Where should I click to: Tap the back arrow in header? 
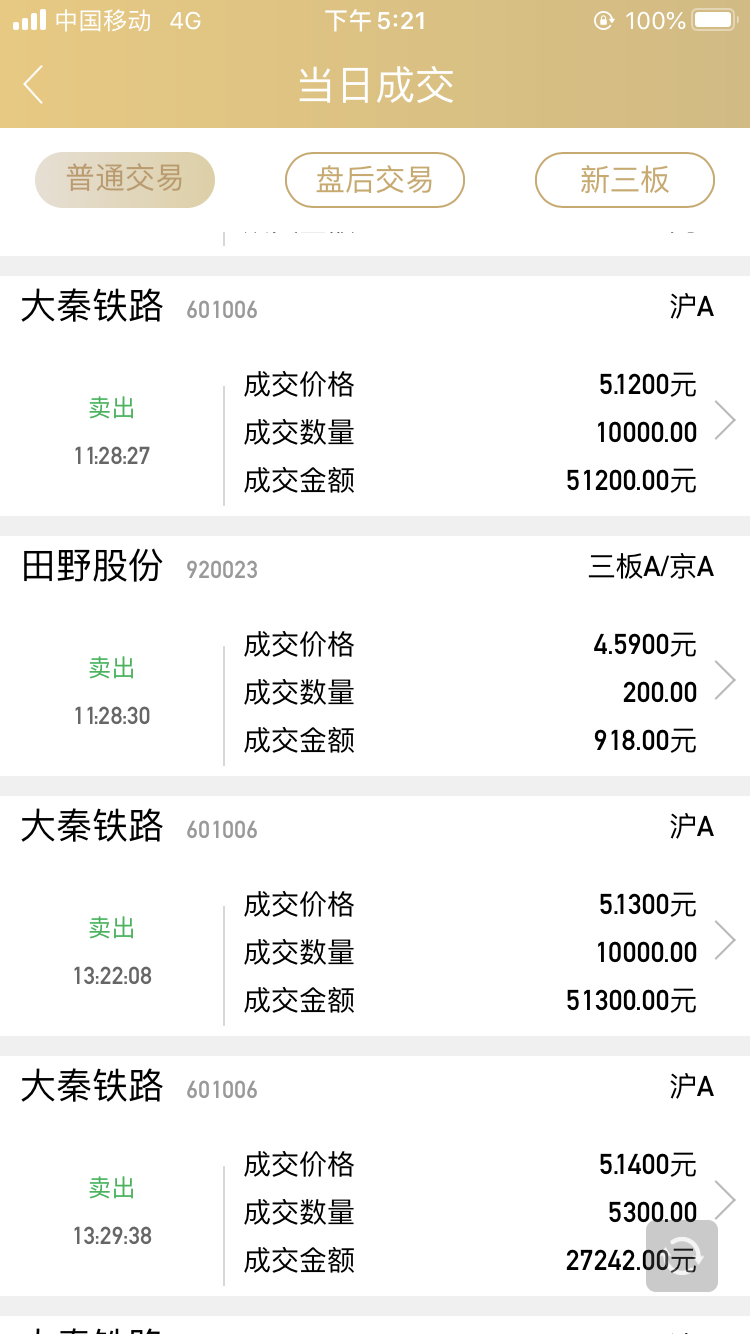(x=34, y=85)
